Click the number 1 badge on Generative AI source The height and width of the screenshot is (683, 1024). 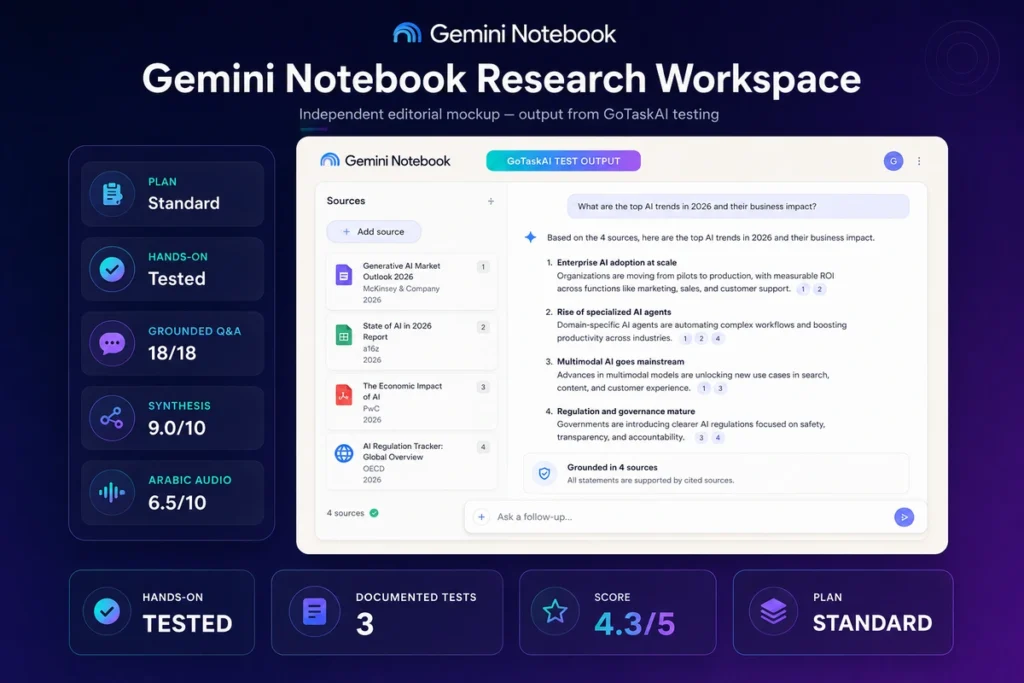coord(483,266)
